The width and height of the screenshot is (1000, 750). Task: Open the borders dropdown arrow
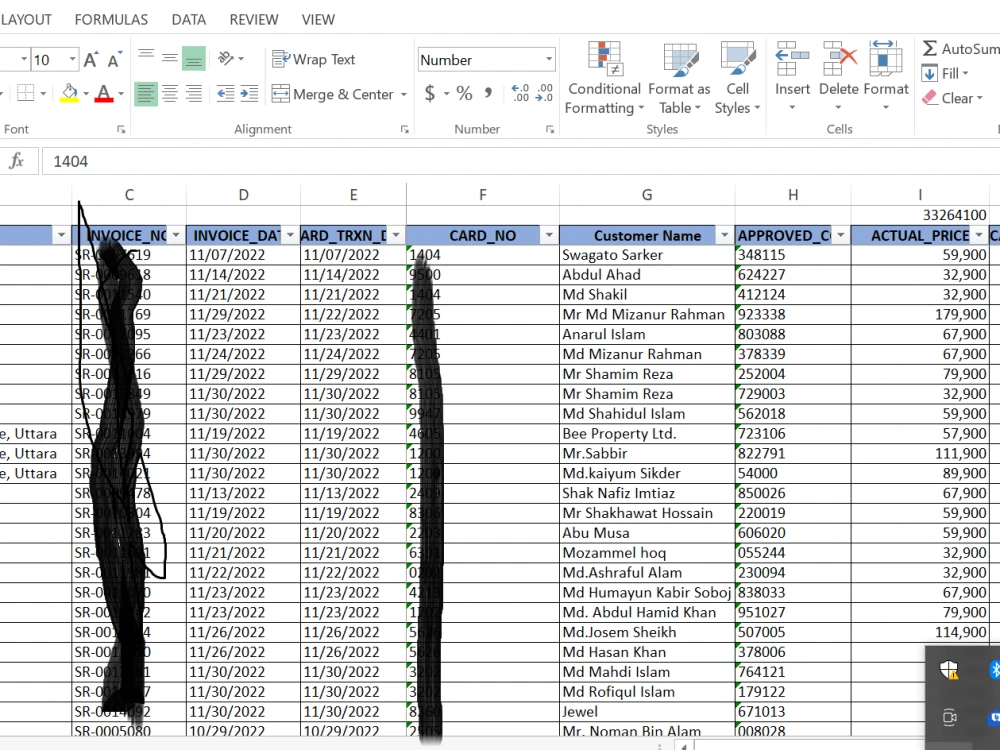[x=43, y=94]
